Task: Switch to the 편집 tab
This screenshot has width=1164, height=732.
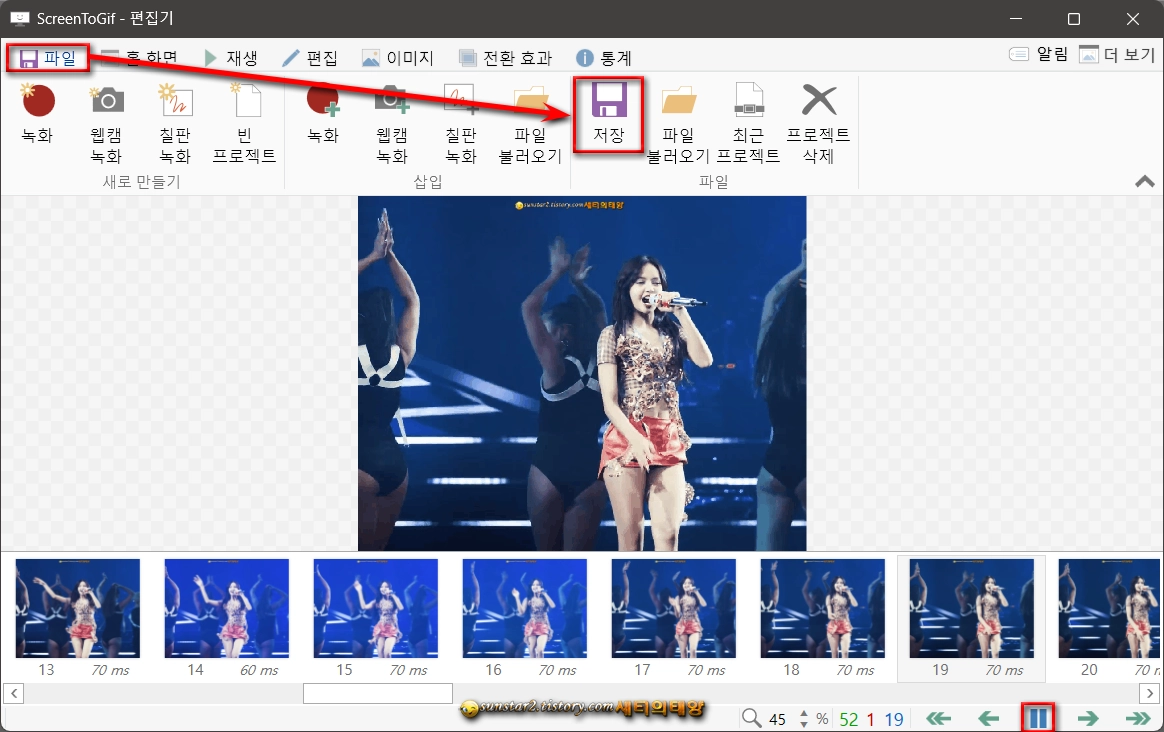Action: pyautogui.click(x=310, y=57)
